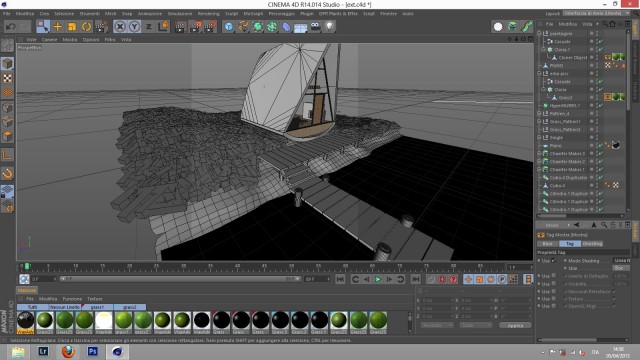Select the white material swatch
The image size is (640, 360).
[104, 321]
